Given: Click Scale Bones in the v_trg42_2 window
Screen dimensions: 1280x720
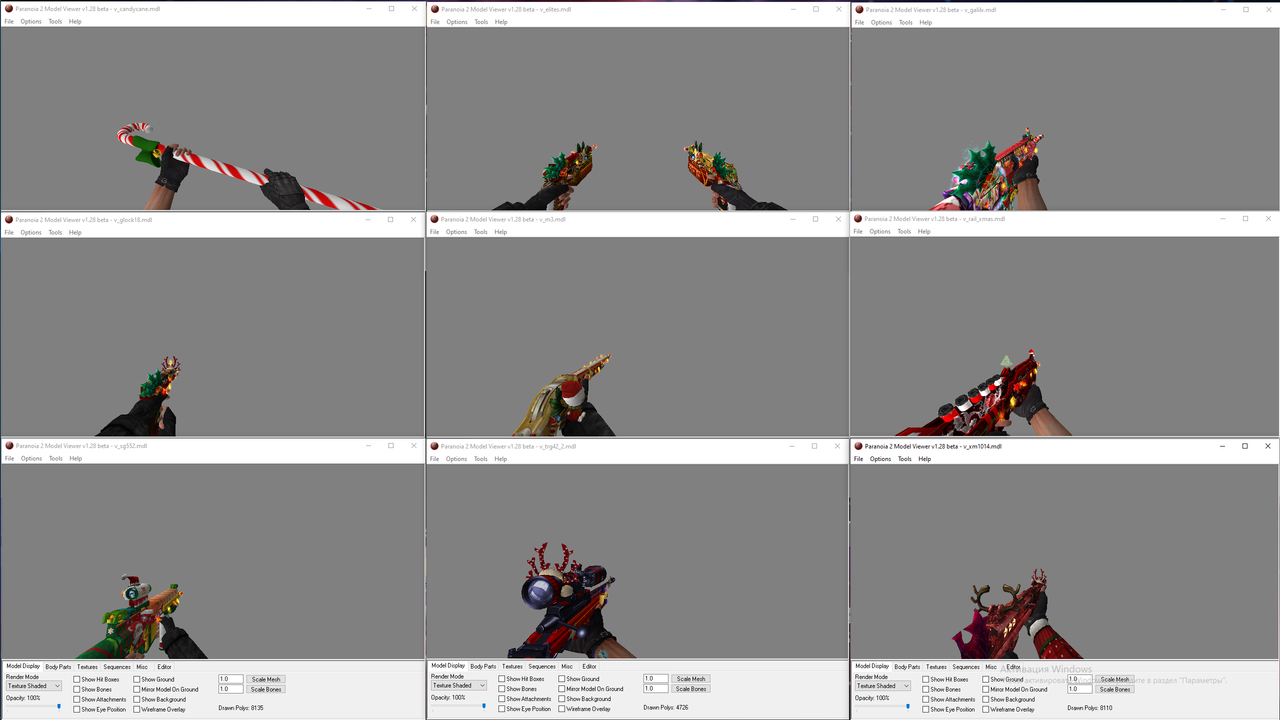Looking at the screenshot, I should [691, 689].
